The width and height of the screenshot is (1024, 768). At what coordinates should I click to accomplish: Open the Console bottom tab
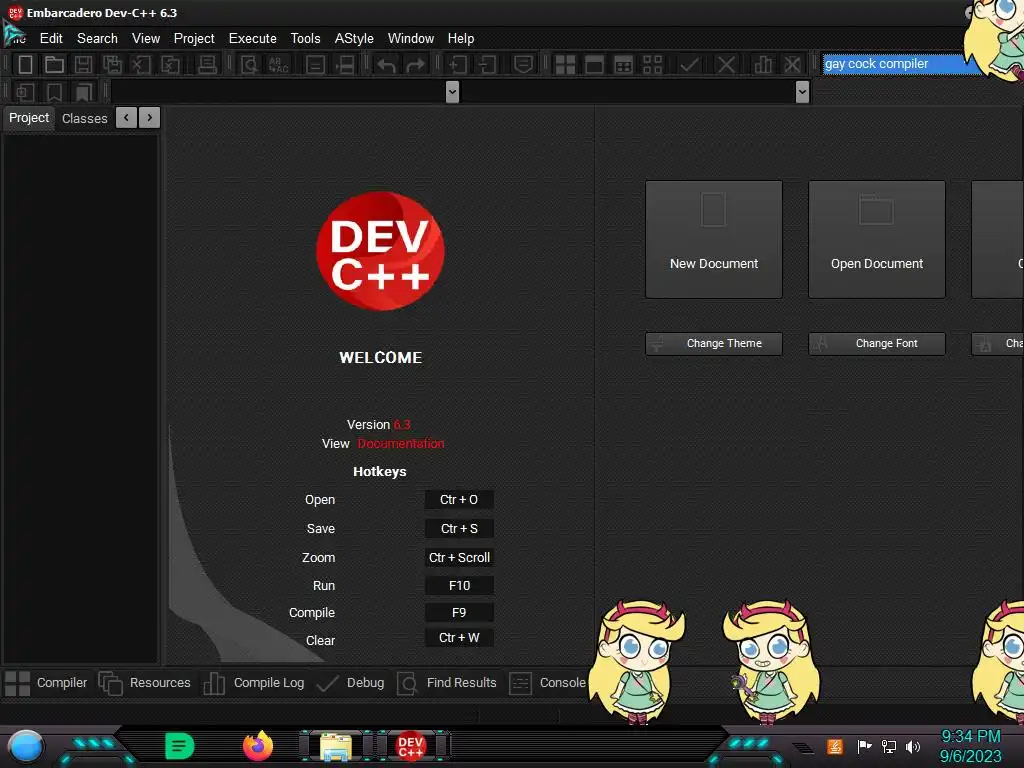coord(548,683)
